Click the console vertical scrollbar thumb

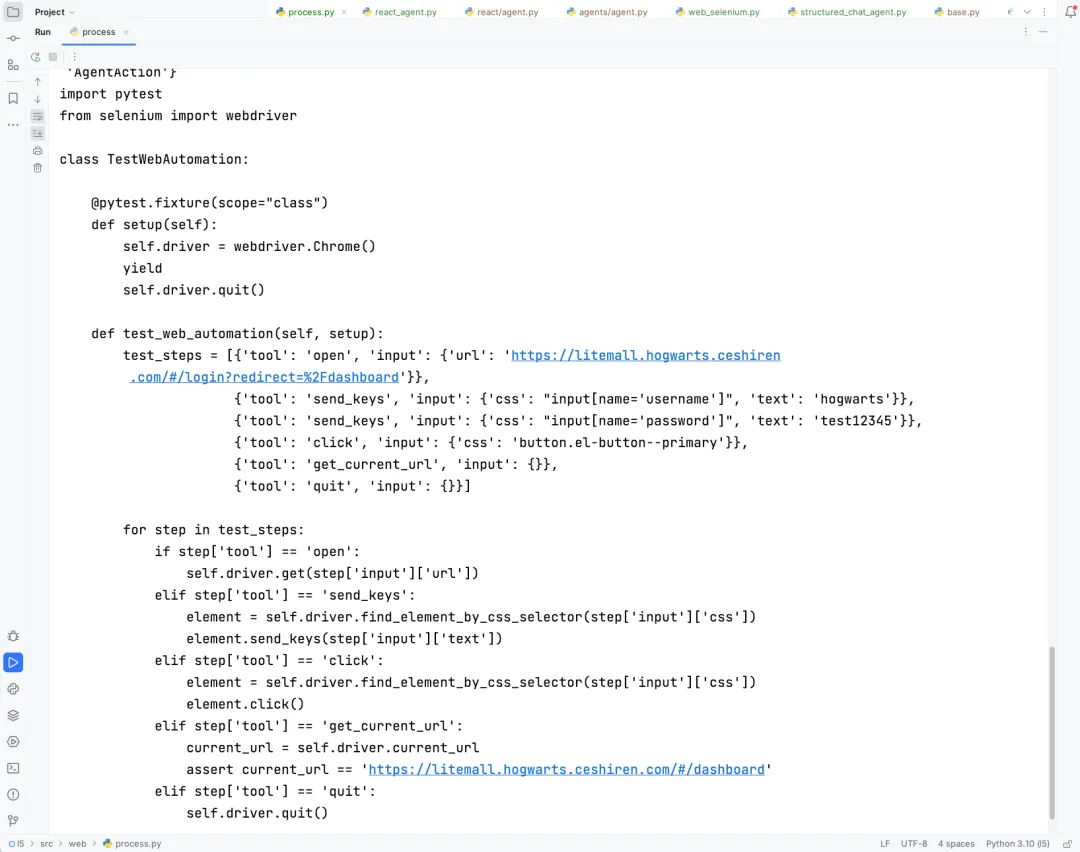[x=1052, y=733]
